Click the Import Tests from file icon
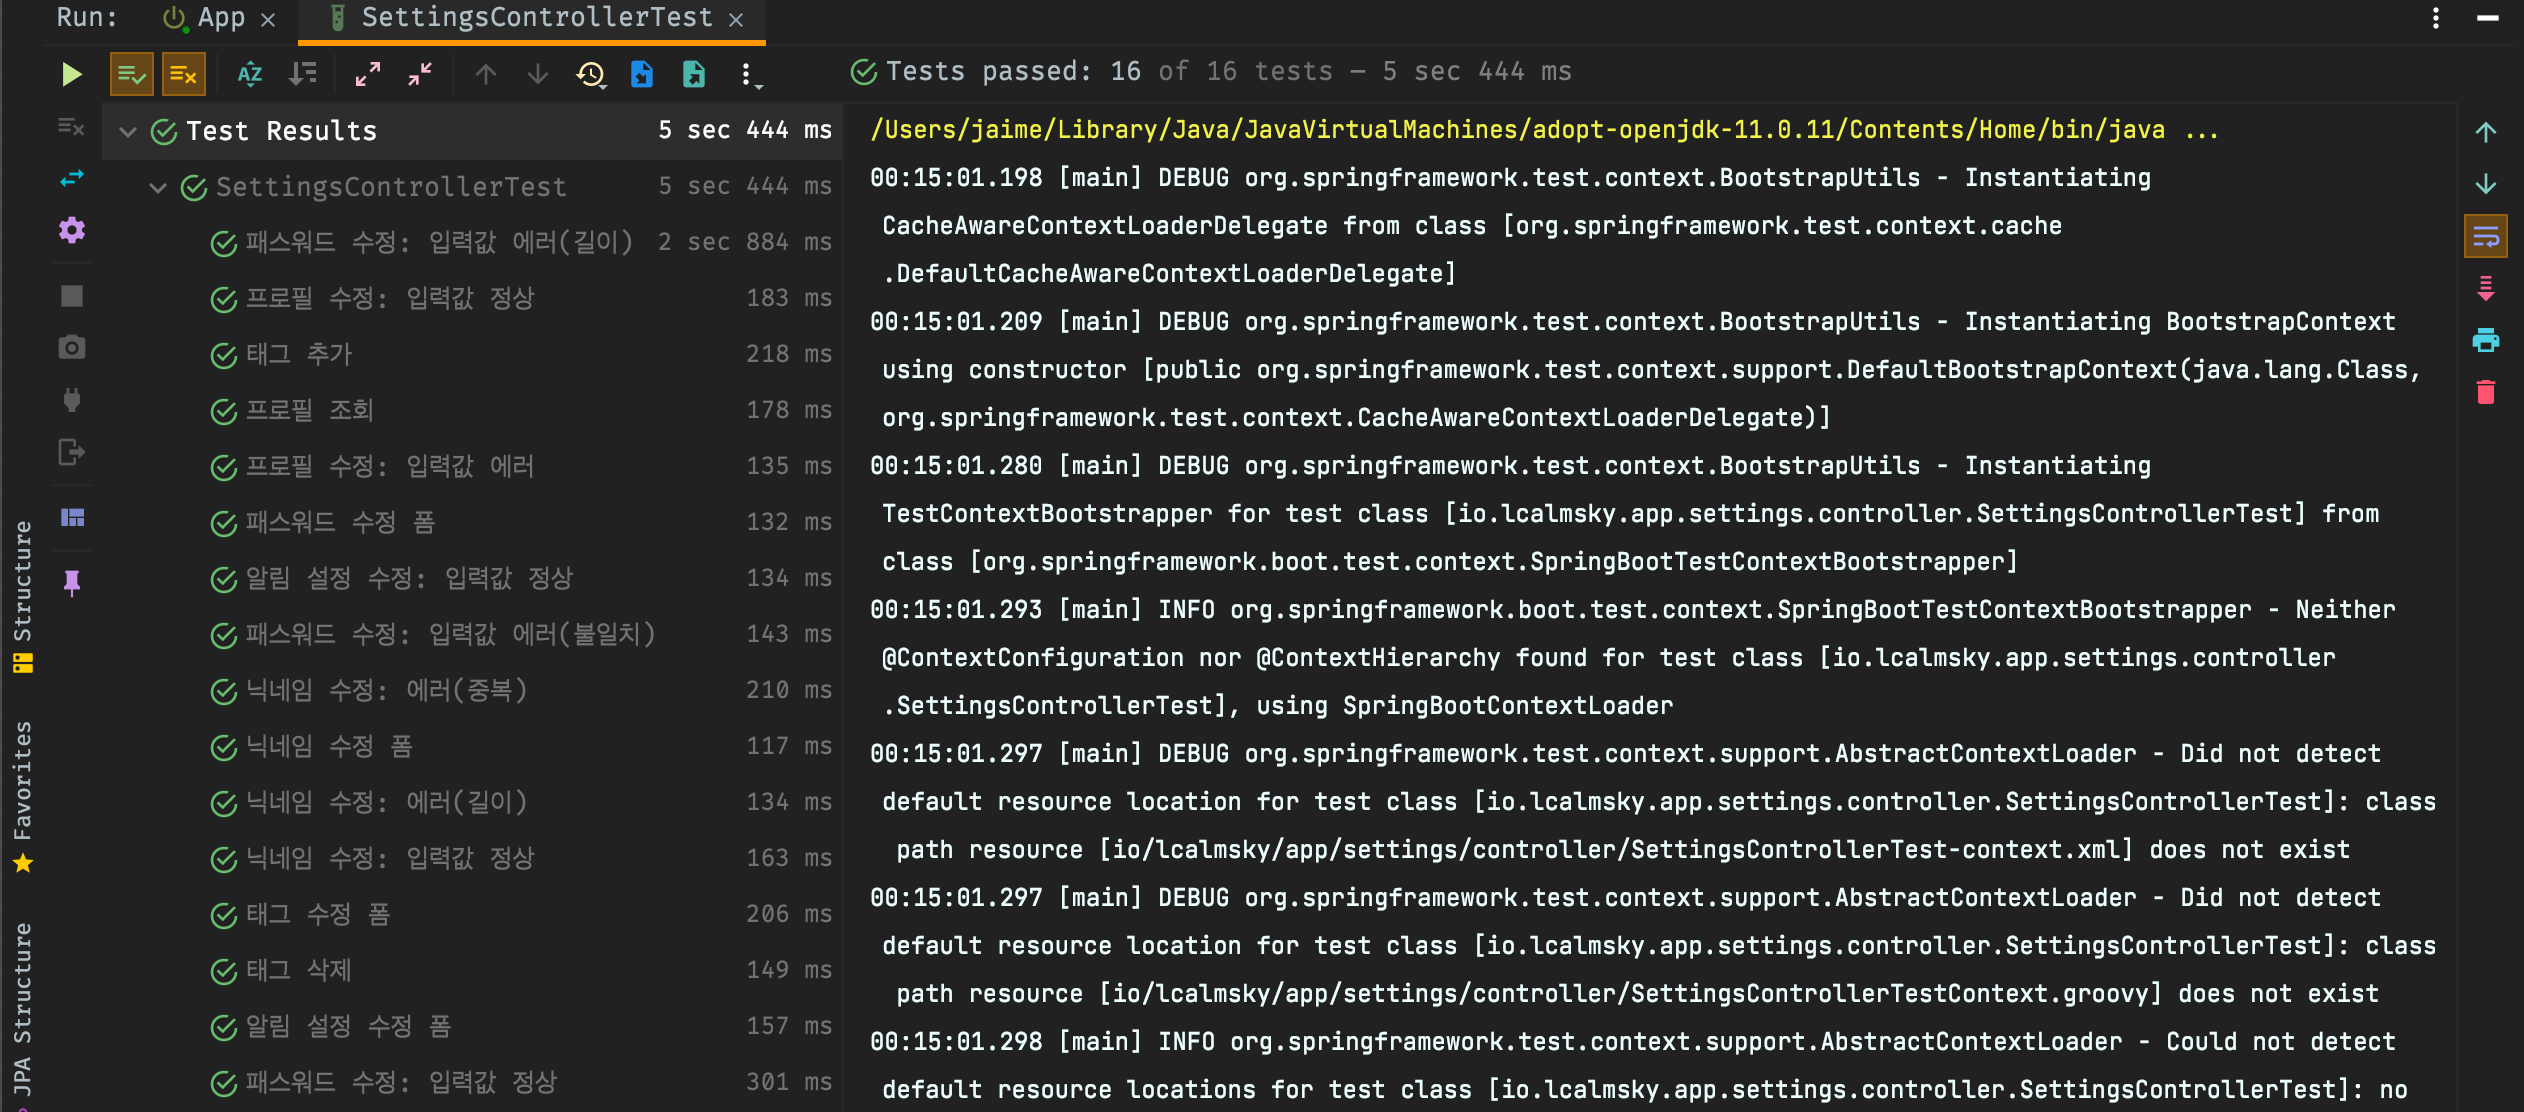The width and height of the screenshot is (2524, 1112). pos(642,74)
